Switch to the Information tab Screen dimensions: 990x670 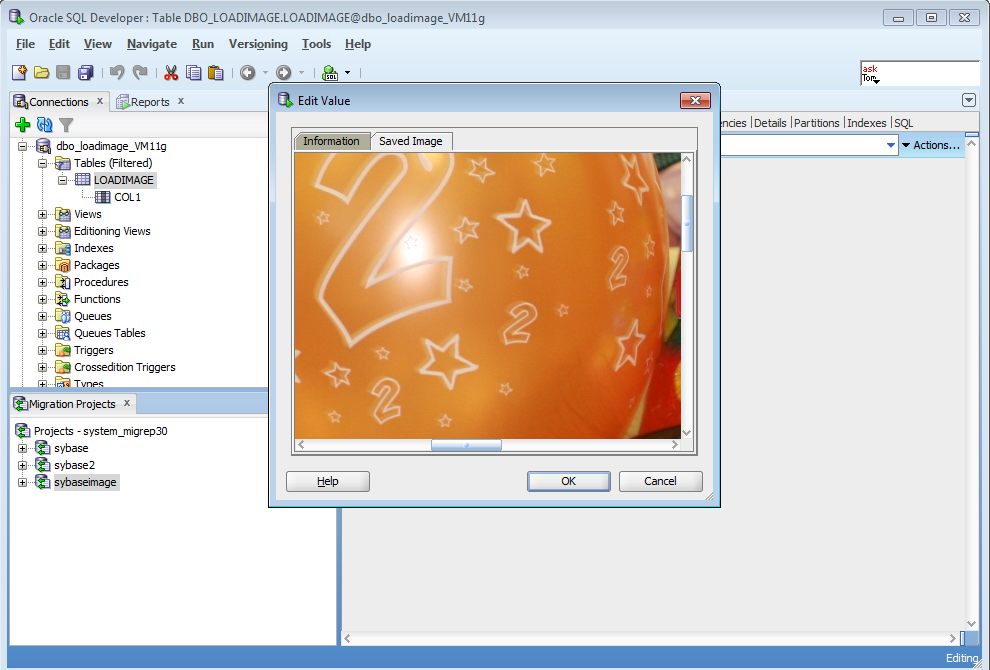(331, 141)
